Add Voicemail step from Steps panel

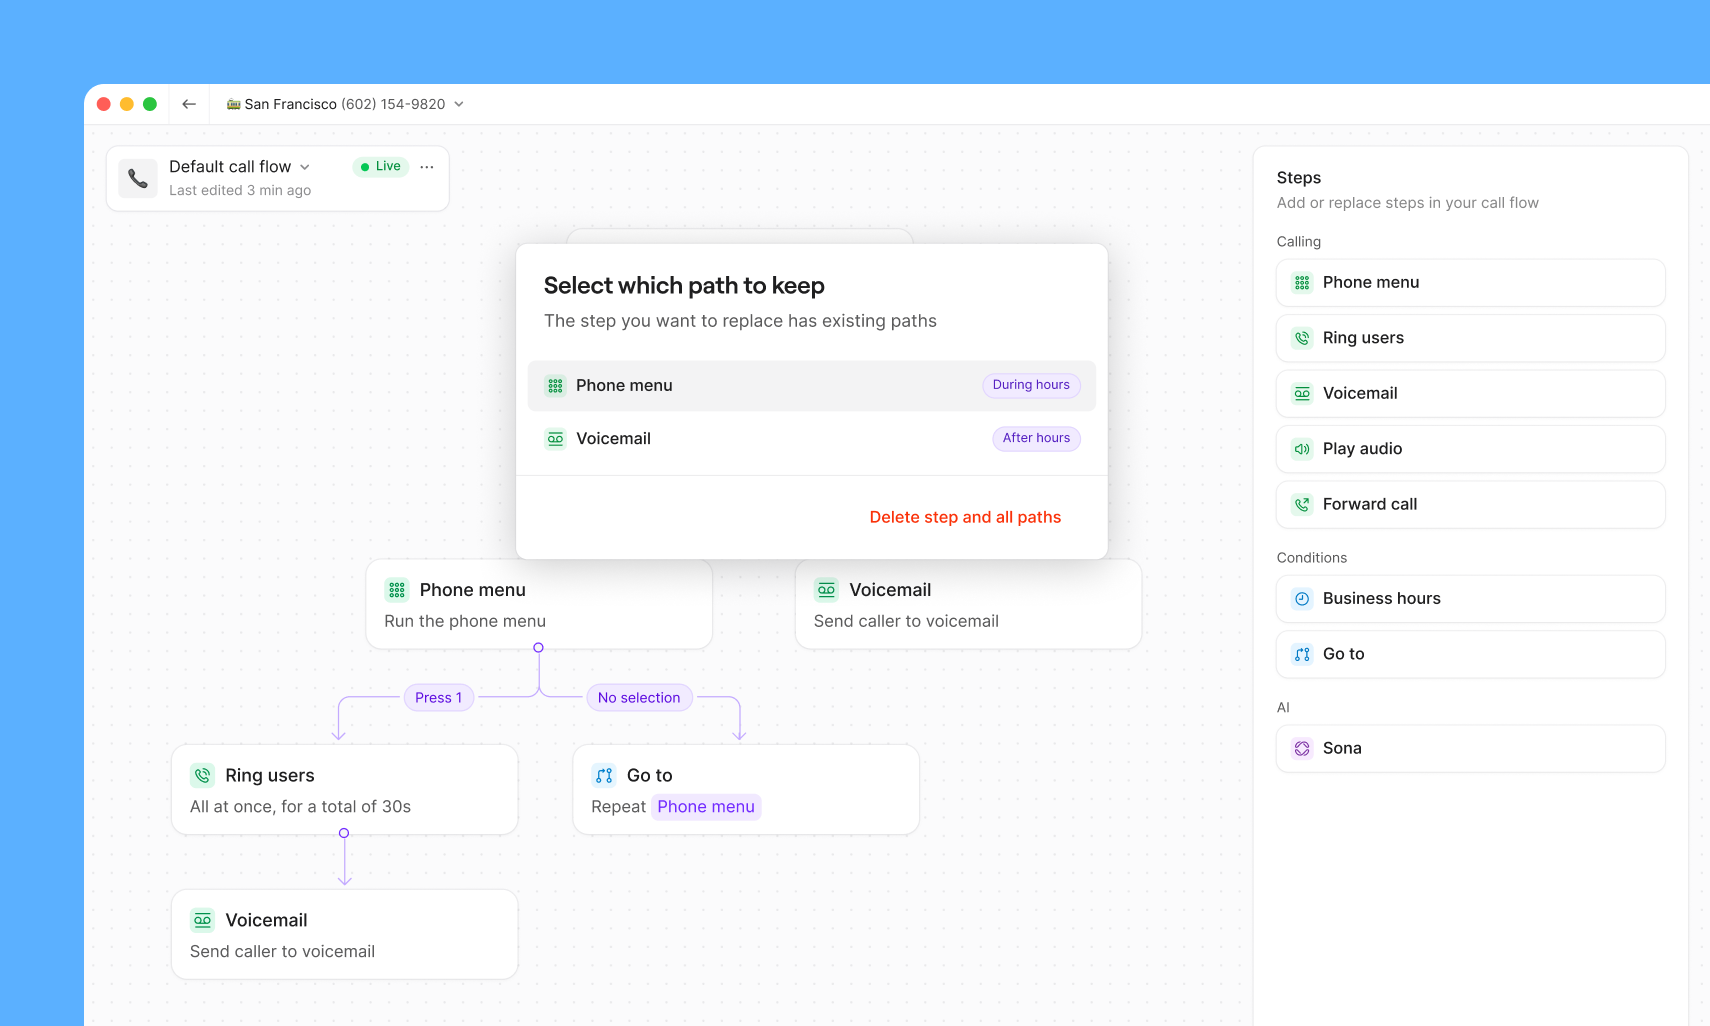[x=1470, y=394]
